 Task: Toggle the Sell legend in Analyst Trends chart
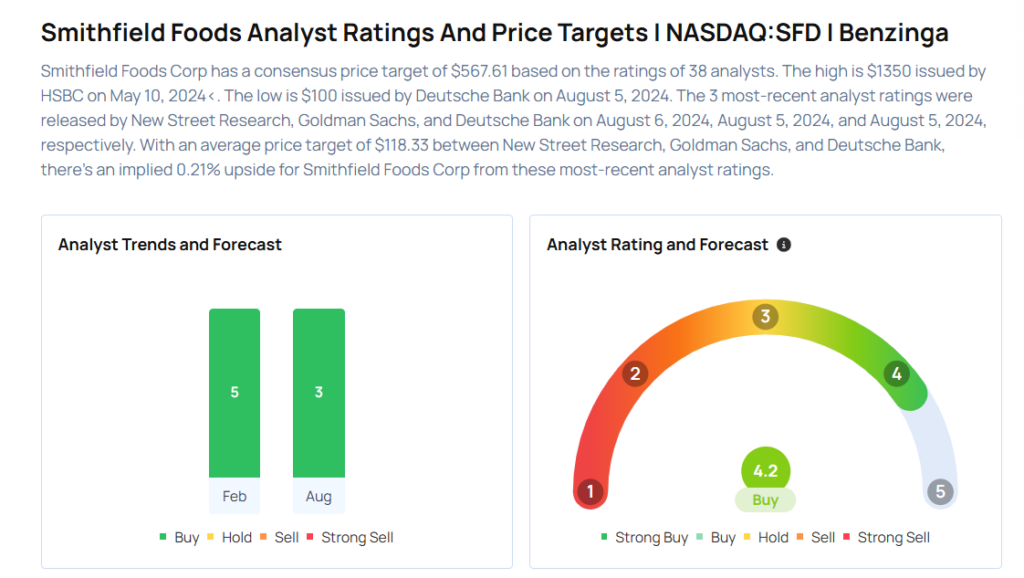tap(279, 537)
